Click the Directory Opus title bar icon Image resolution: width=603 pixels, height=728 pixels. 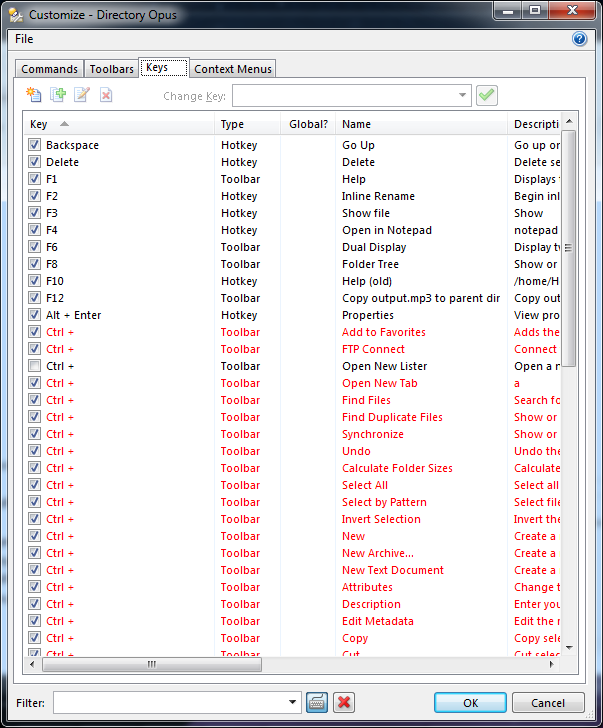16,15
